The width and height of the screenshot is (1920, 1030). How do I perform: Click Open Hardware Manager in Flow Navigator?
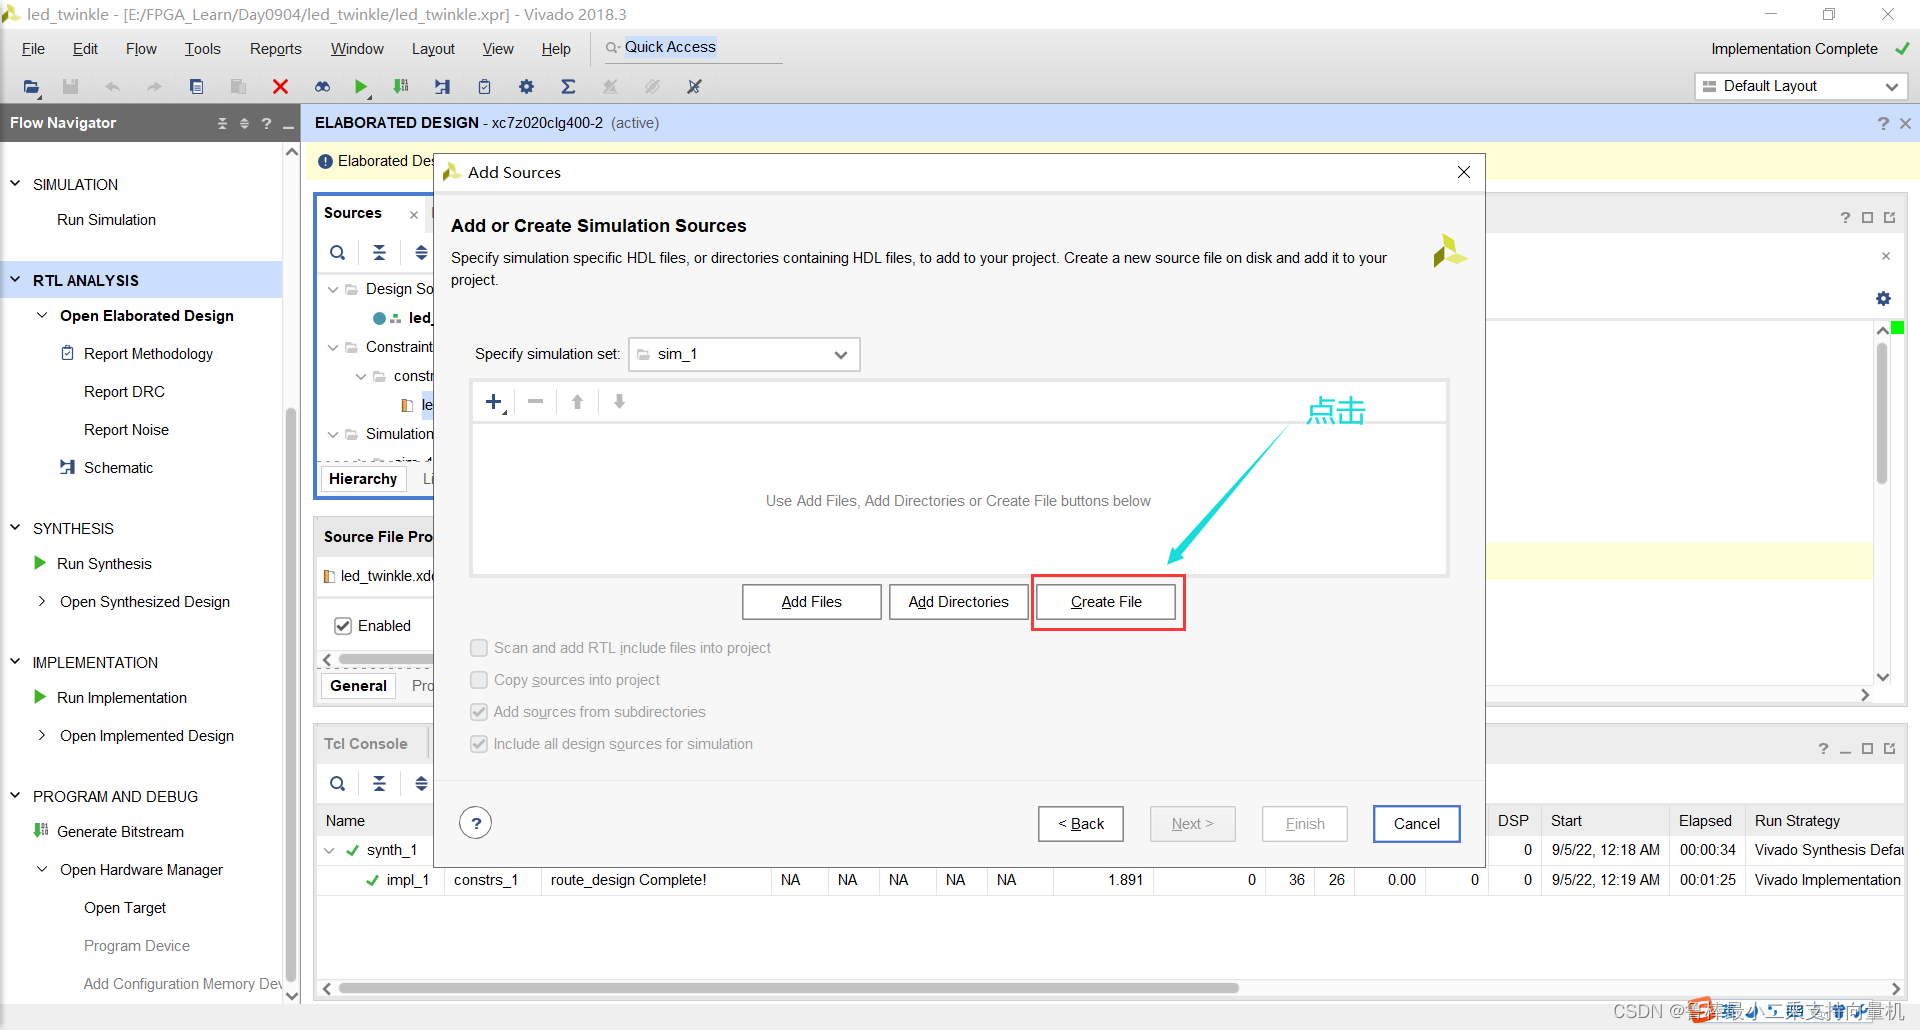(141, 870)
